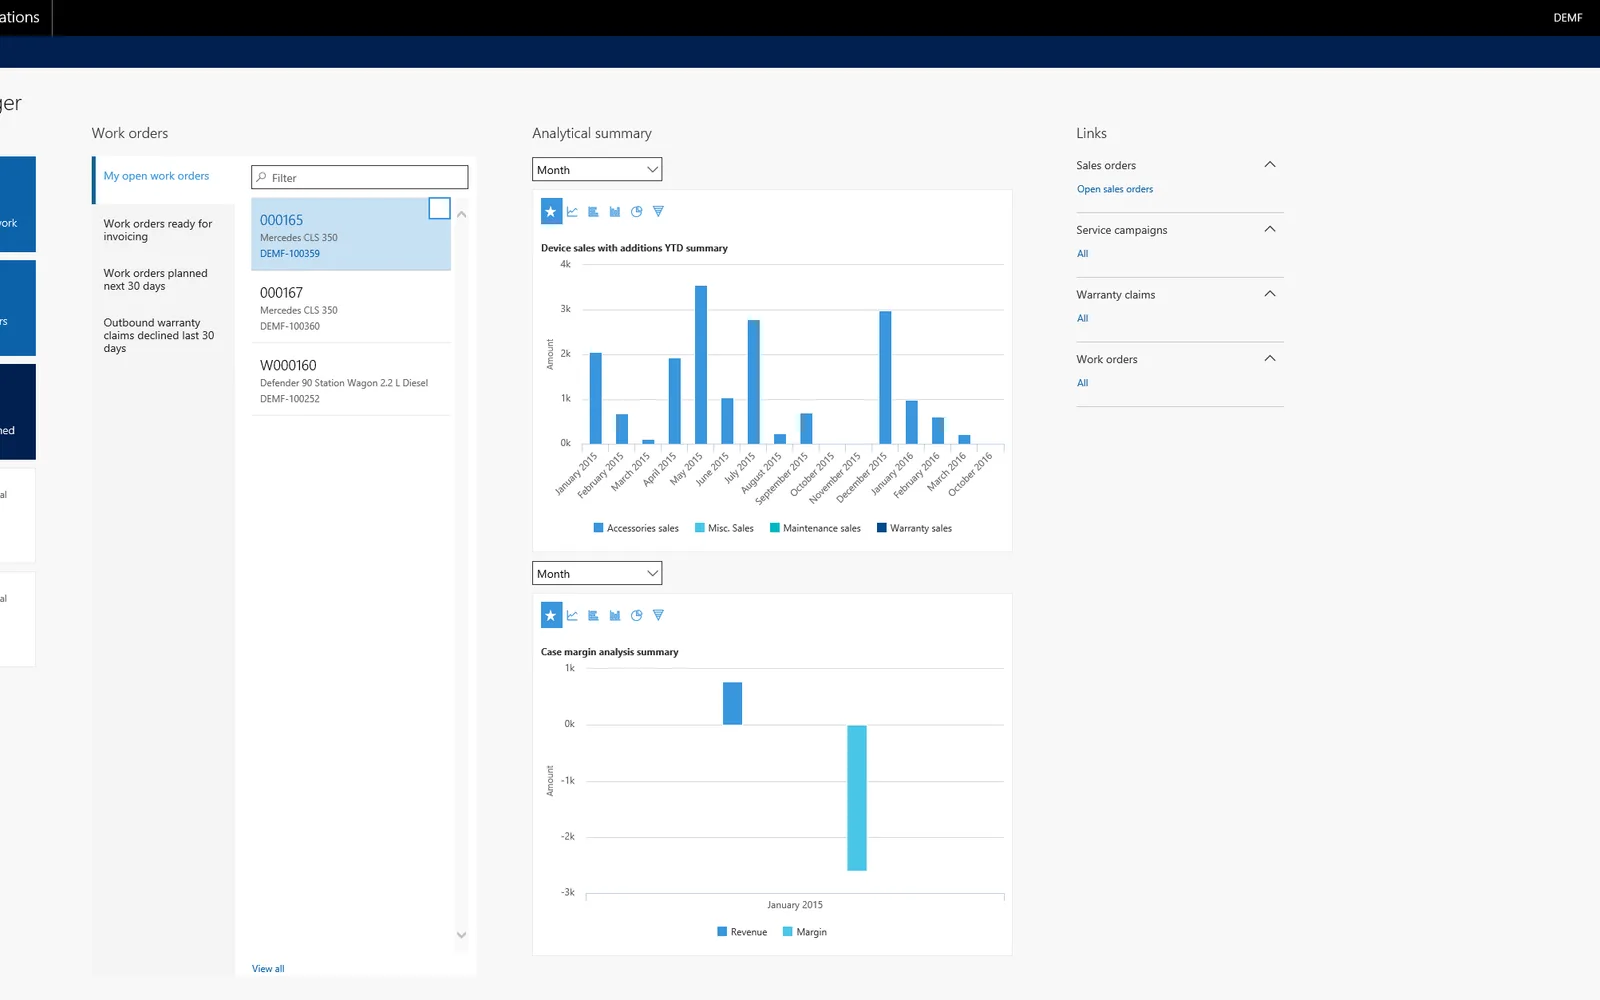
Task: Select default star view in Case margin chart
Action: point(551,615)
